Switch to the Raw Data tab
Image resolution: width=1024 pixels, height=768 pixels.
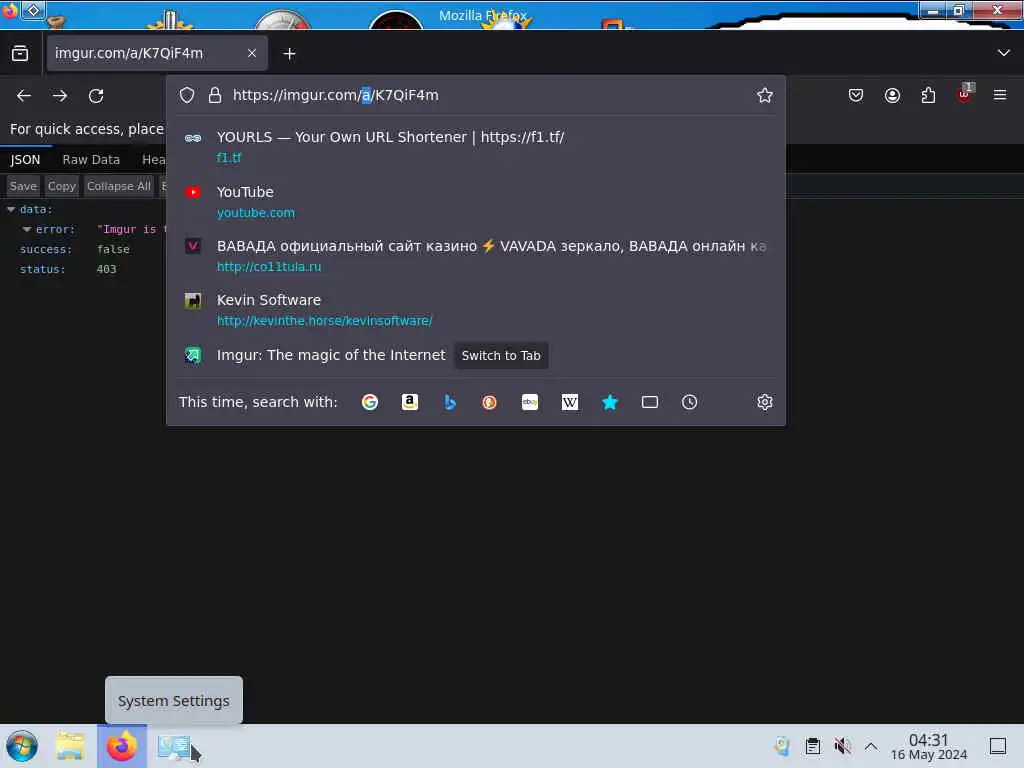pos(91,159)
